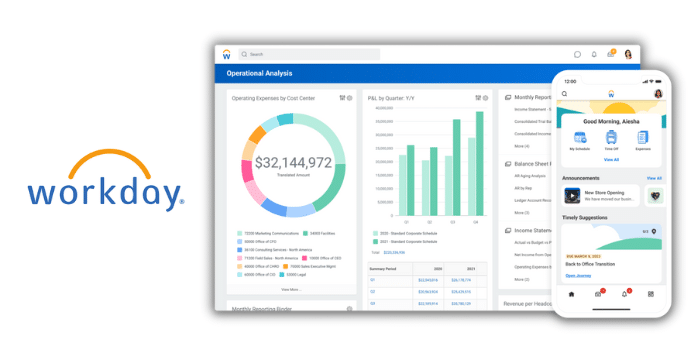Open gear settings on P&L by Quarter card
Image resolution: width=700 pixels, height=360 pixels.
tap(485, 98)
